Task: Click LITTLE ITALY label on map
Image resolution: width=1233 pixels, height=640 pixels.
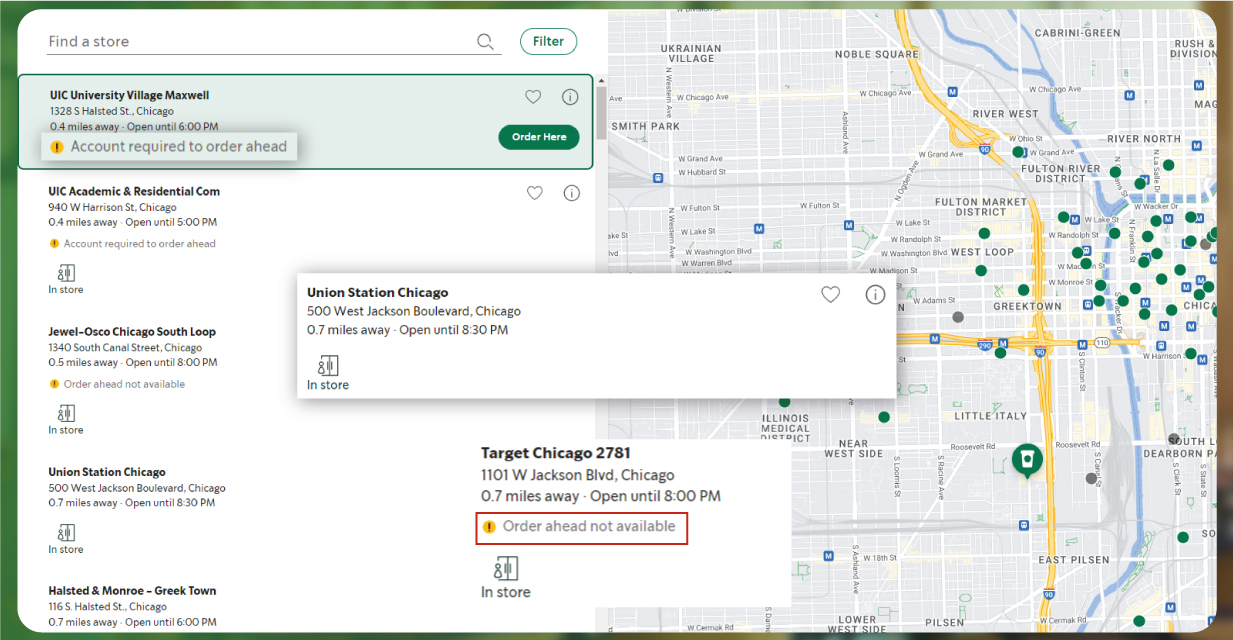Action: [991, 416]
